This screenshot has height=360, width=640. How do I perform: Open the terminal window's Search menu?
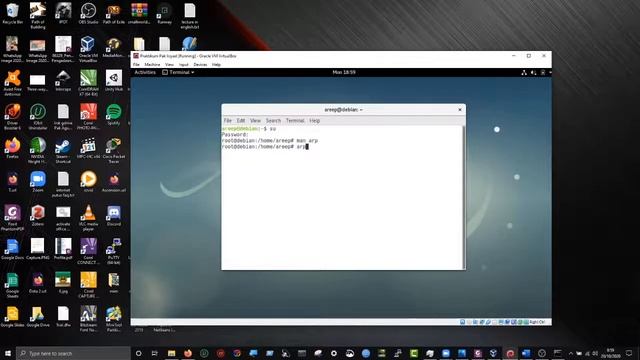pyautogui.click(x=273, y=121)
